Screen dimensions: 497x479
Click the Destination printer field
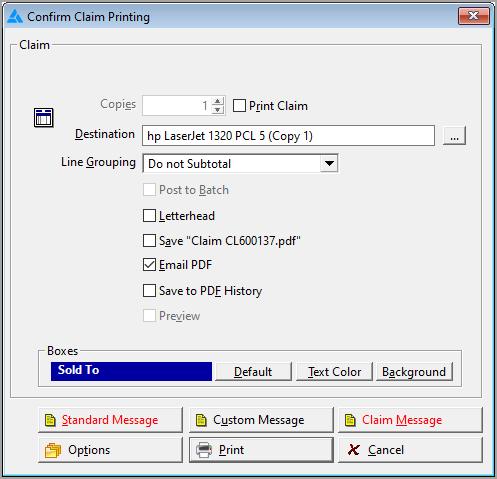288,136
